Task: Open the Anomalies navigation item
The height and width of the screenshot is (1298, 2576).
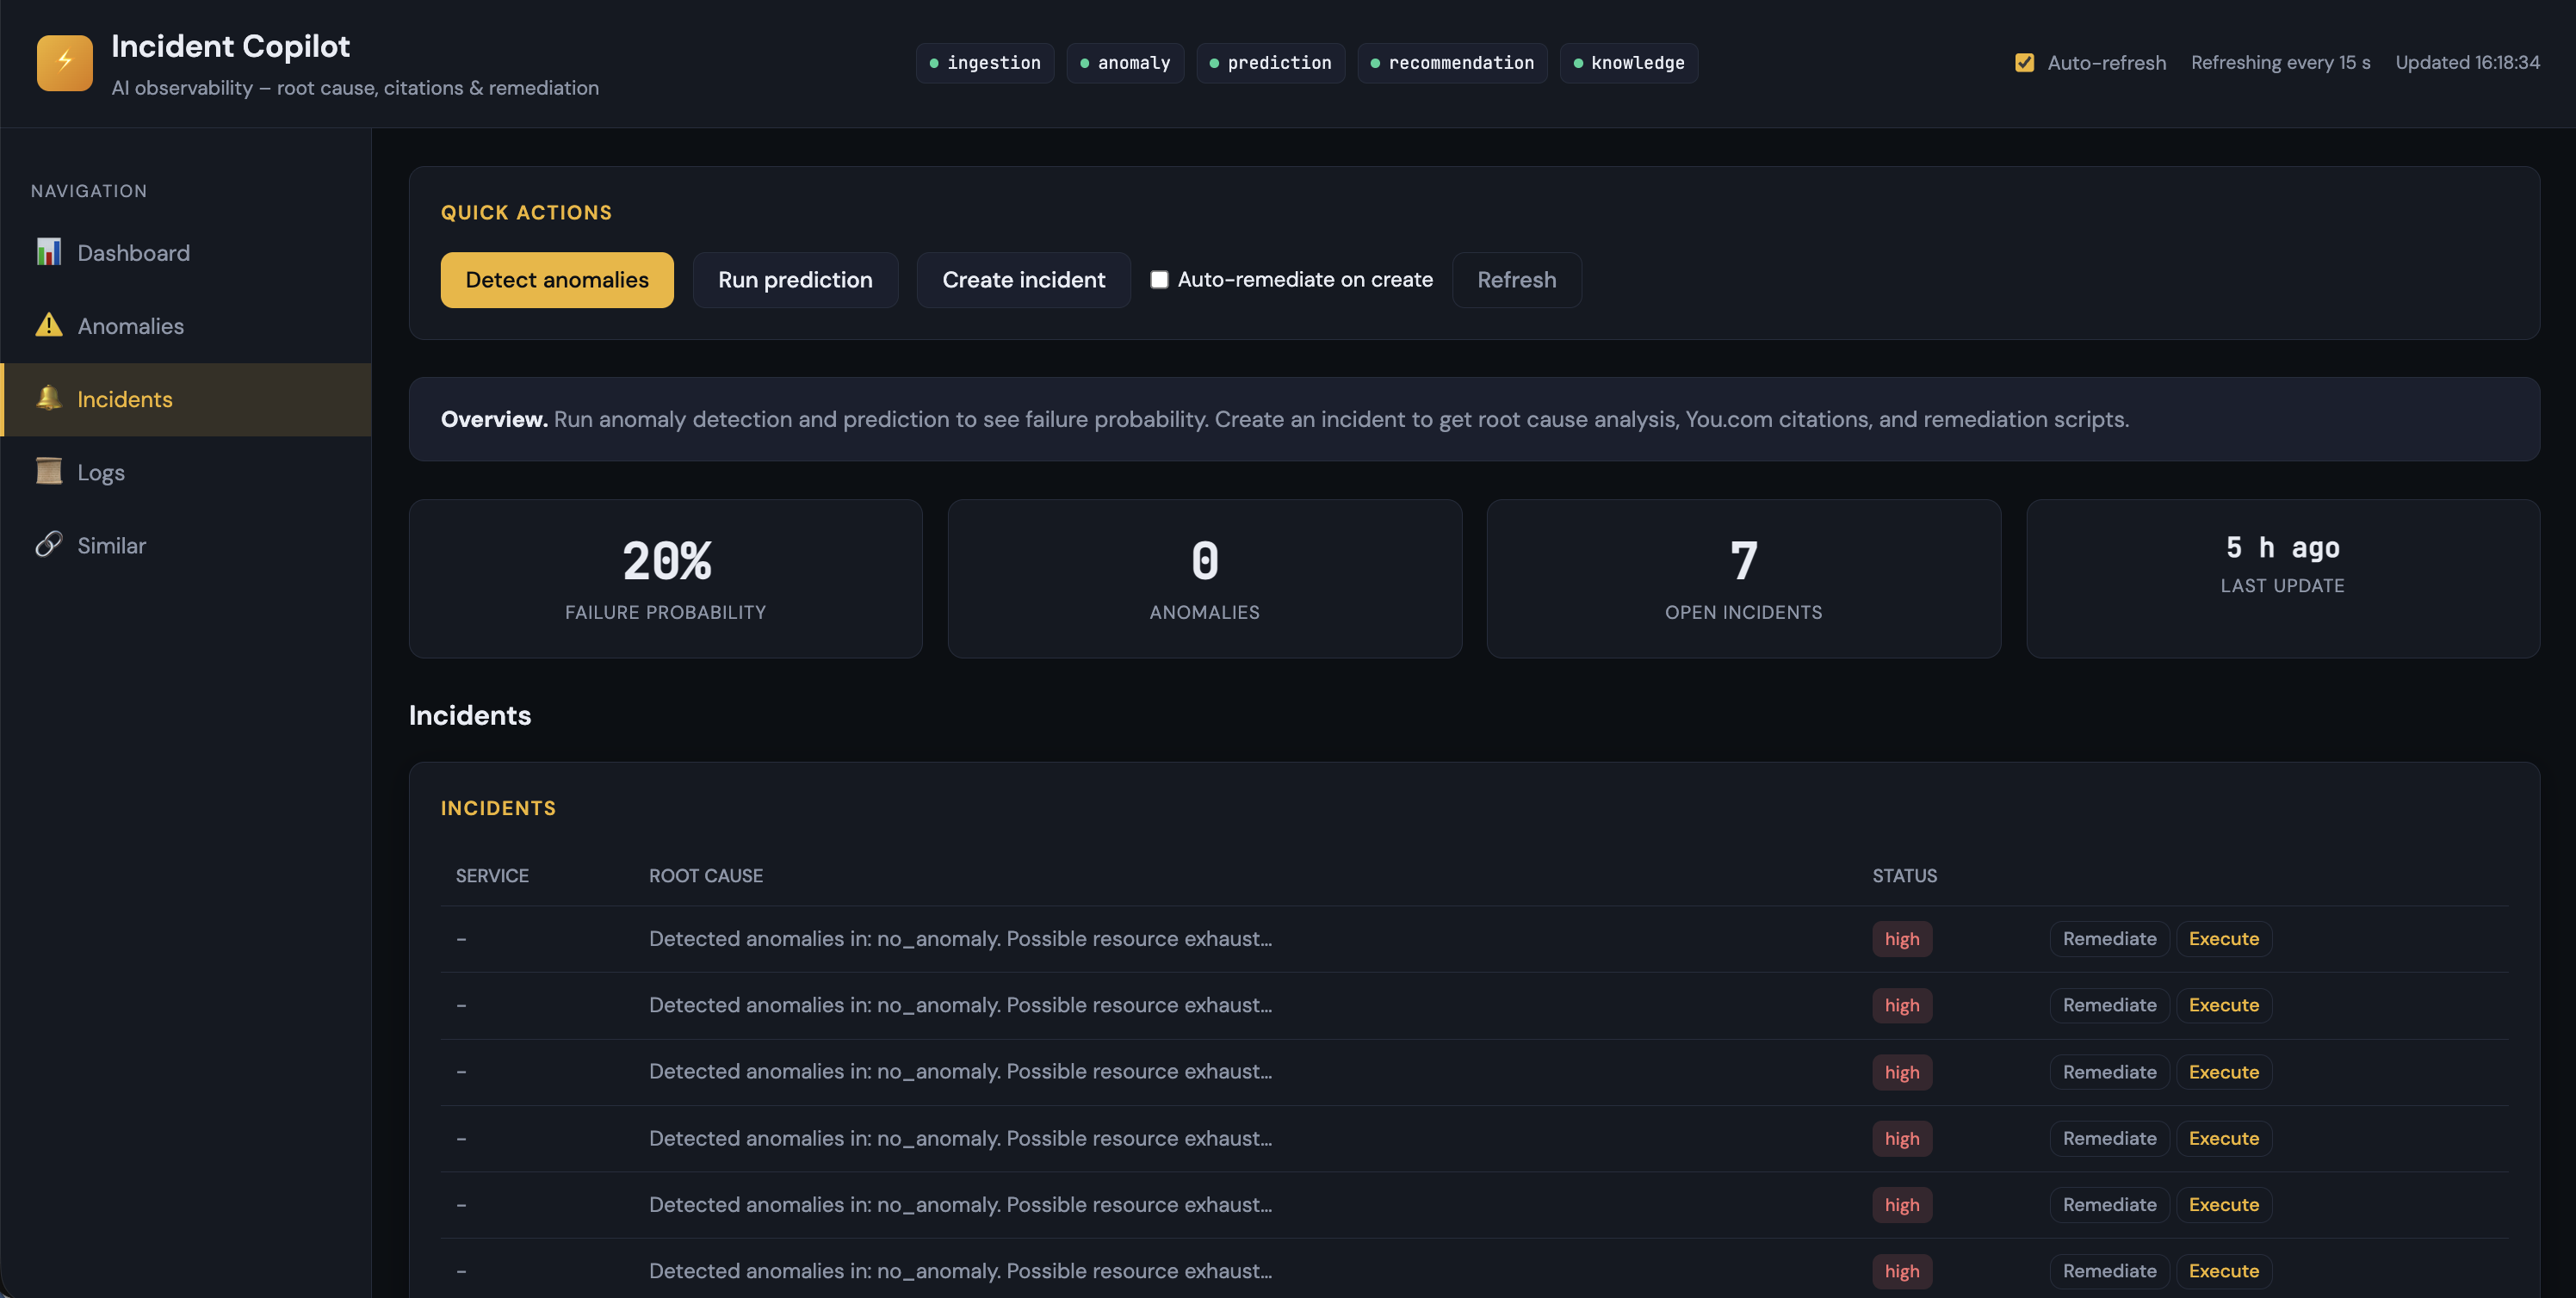Action: tap(130, 326)
